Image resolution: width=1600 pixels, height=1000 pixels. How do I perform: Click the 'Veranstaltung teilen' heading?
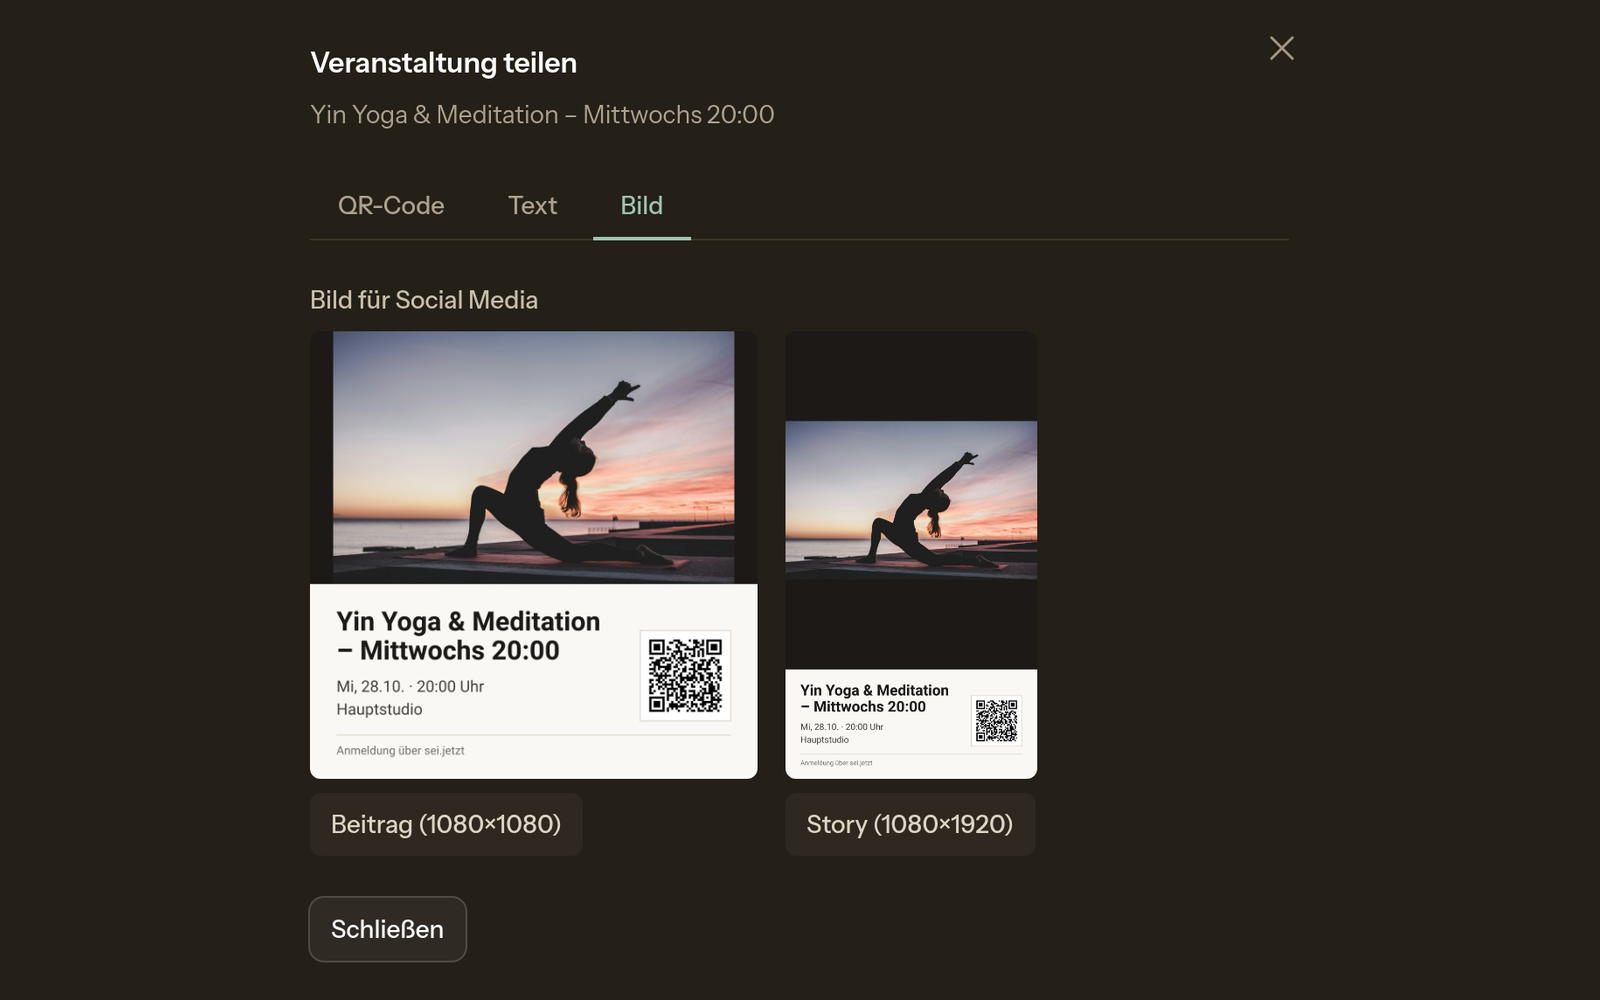coord(443,62)
